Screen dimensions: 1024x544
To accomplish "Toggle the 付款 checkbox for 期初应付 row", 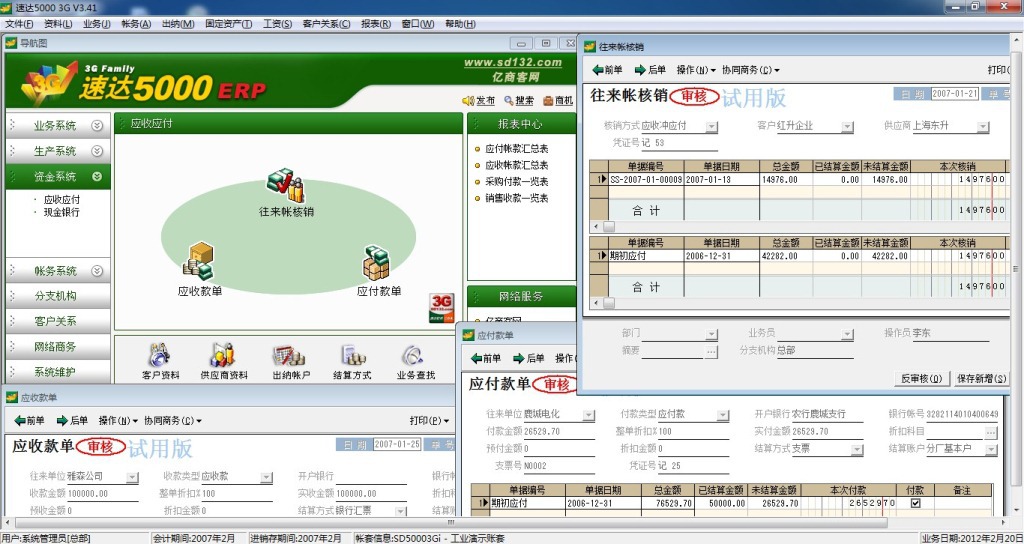I will coord(915,503).
